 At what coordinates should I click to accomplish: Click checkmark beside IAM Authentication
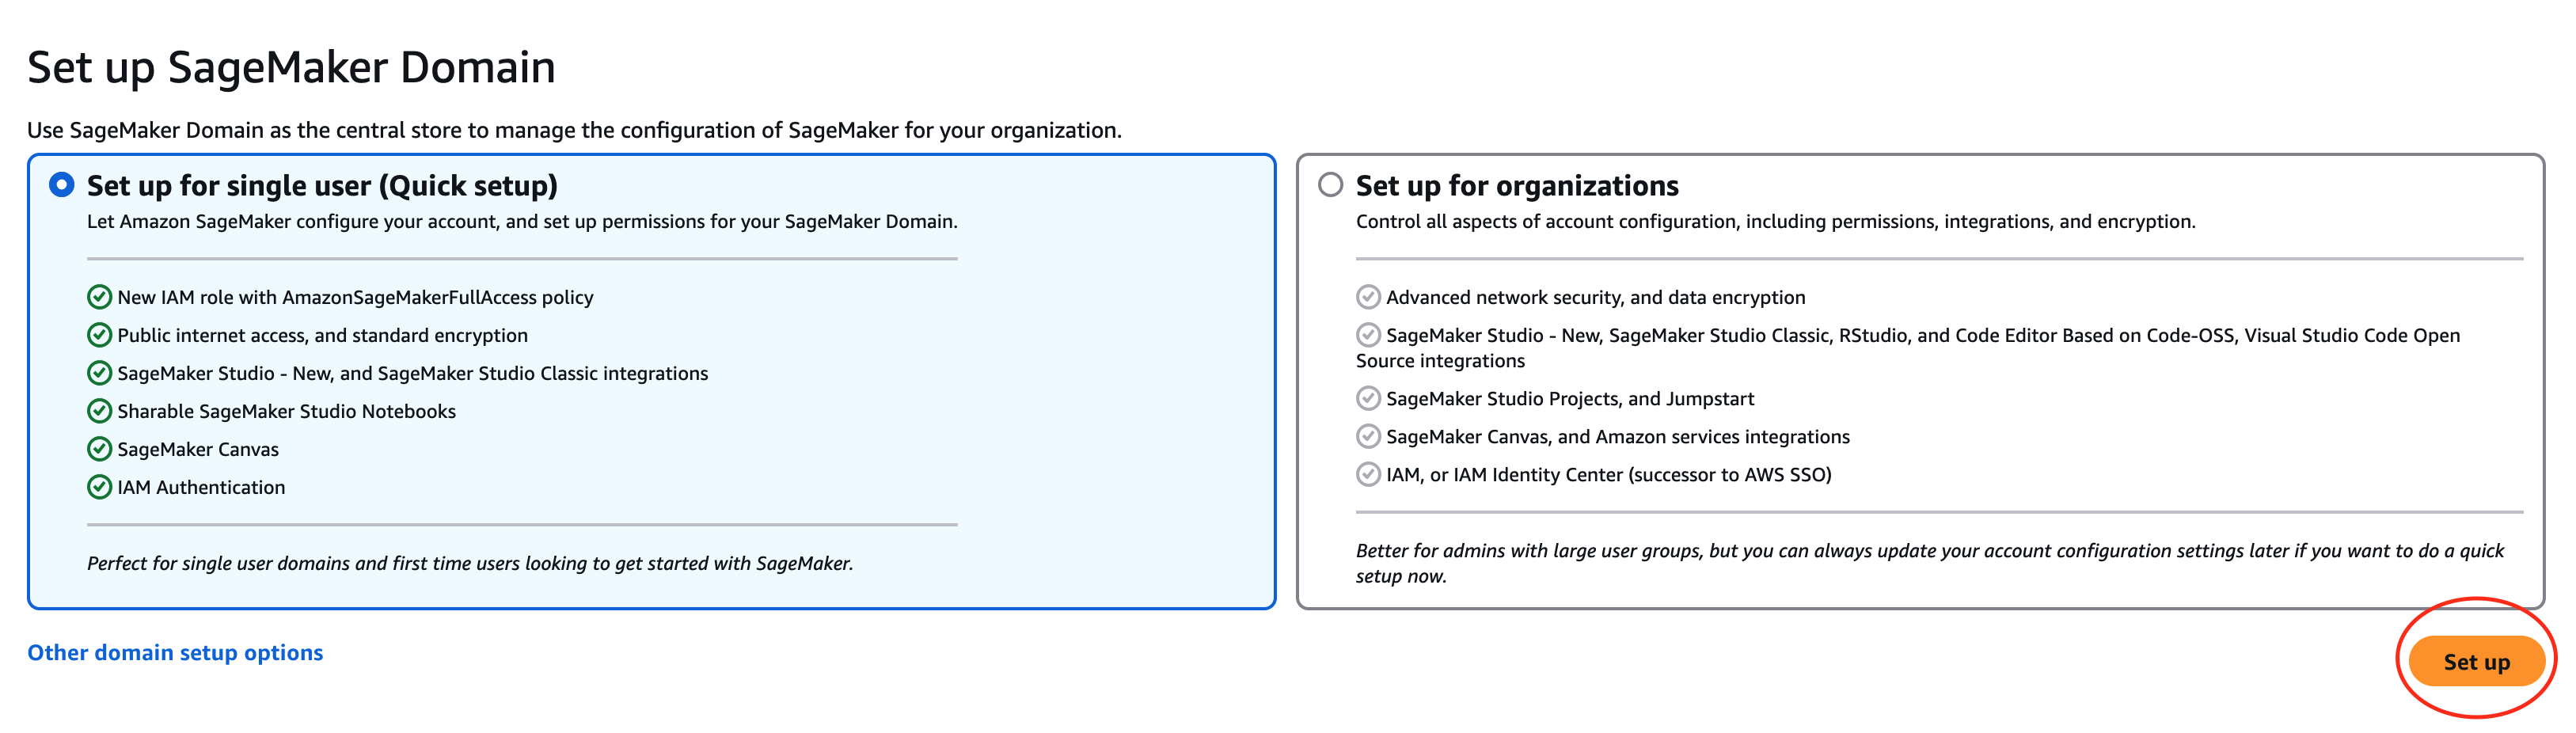[99, 487]
